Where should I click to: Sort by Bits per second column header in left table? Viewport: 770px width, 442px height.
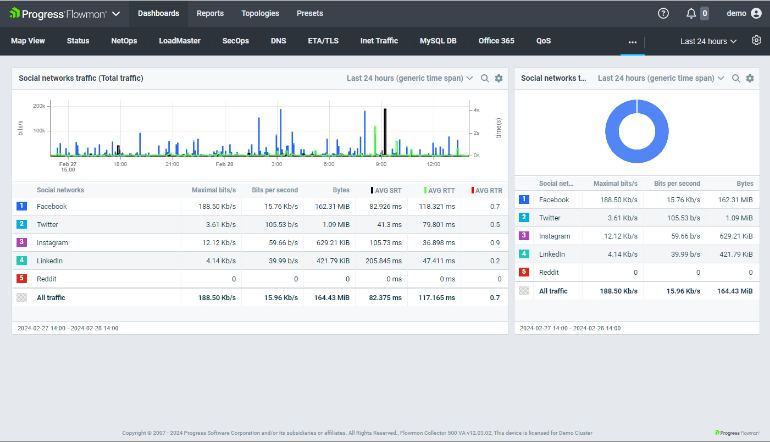coord(273,189)
